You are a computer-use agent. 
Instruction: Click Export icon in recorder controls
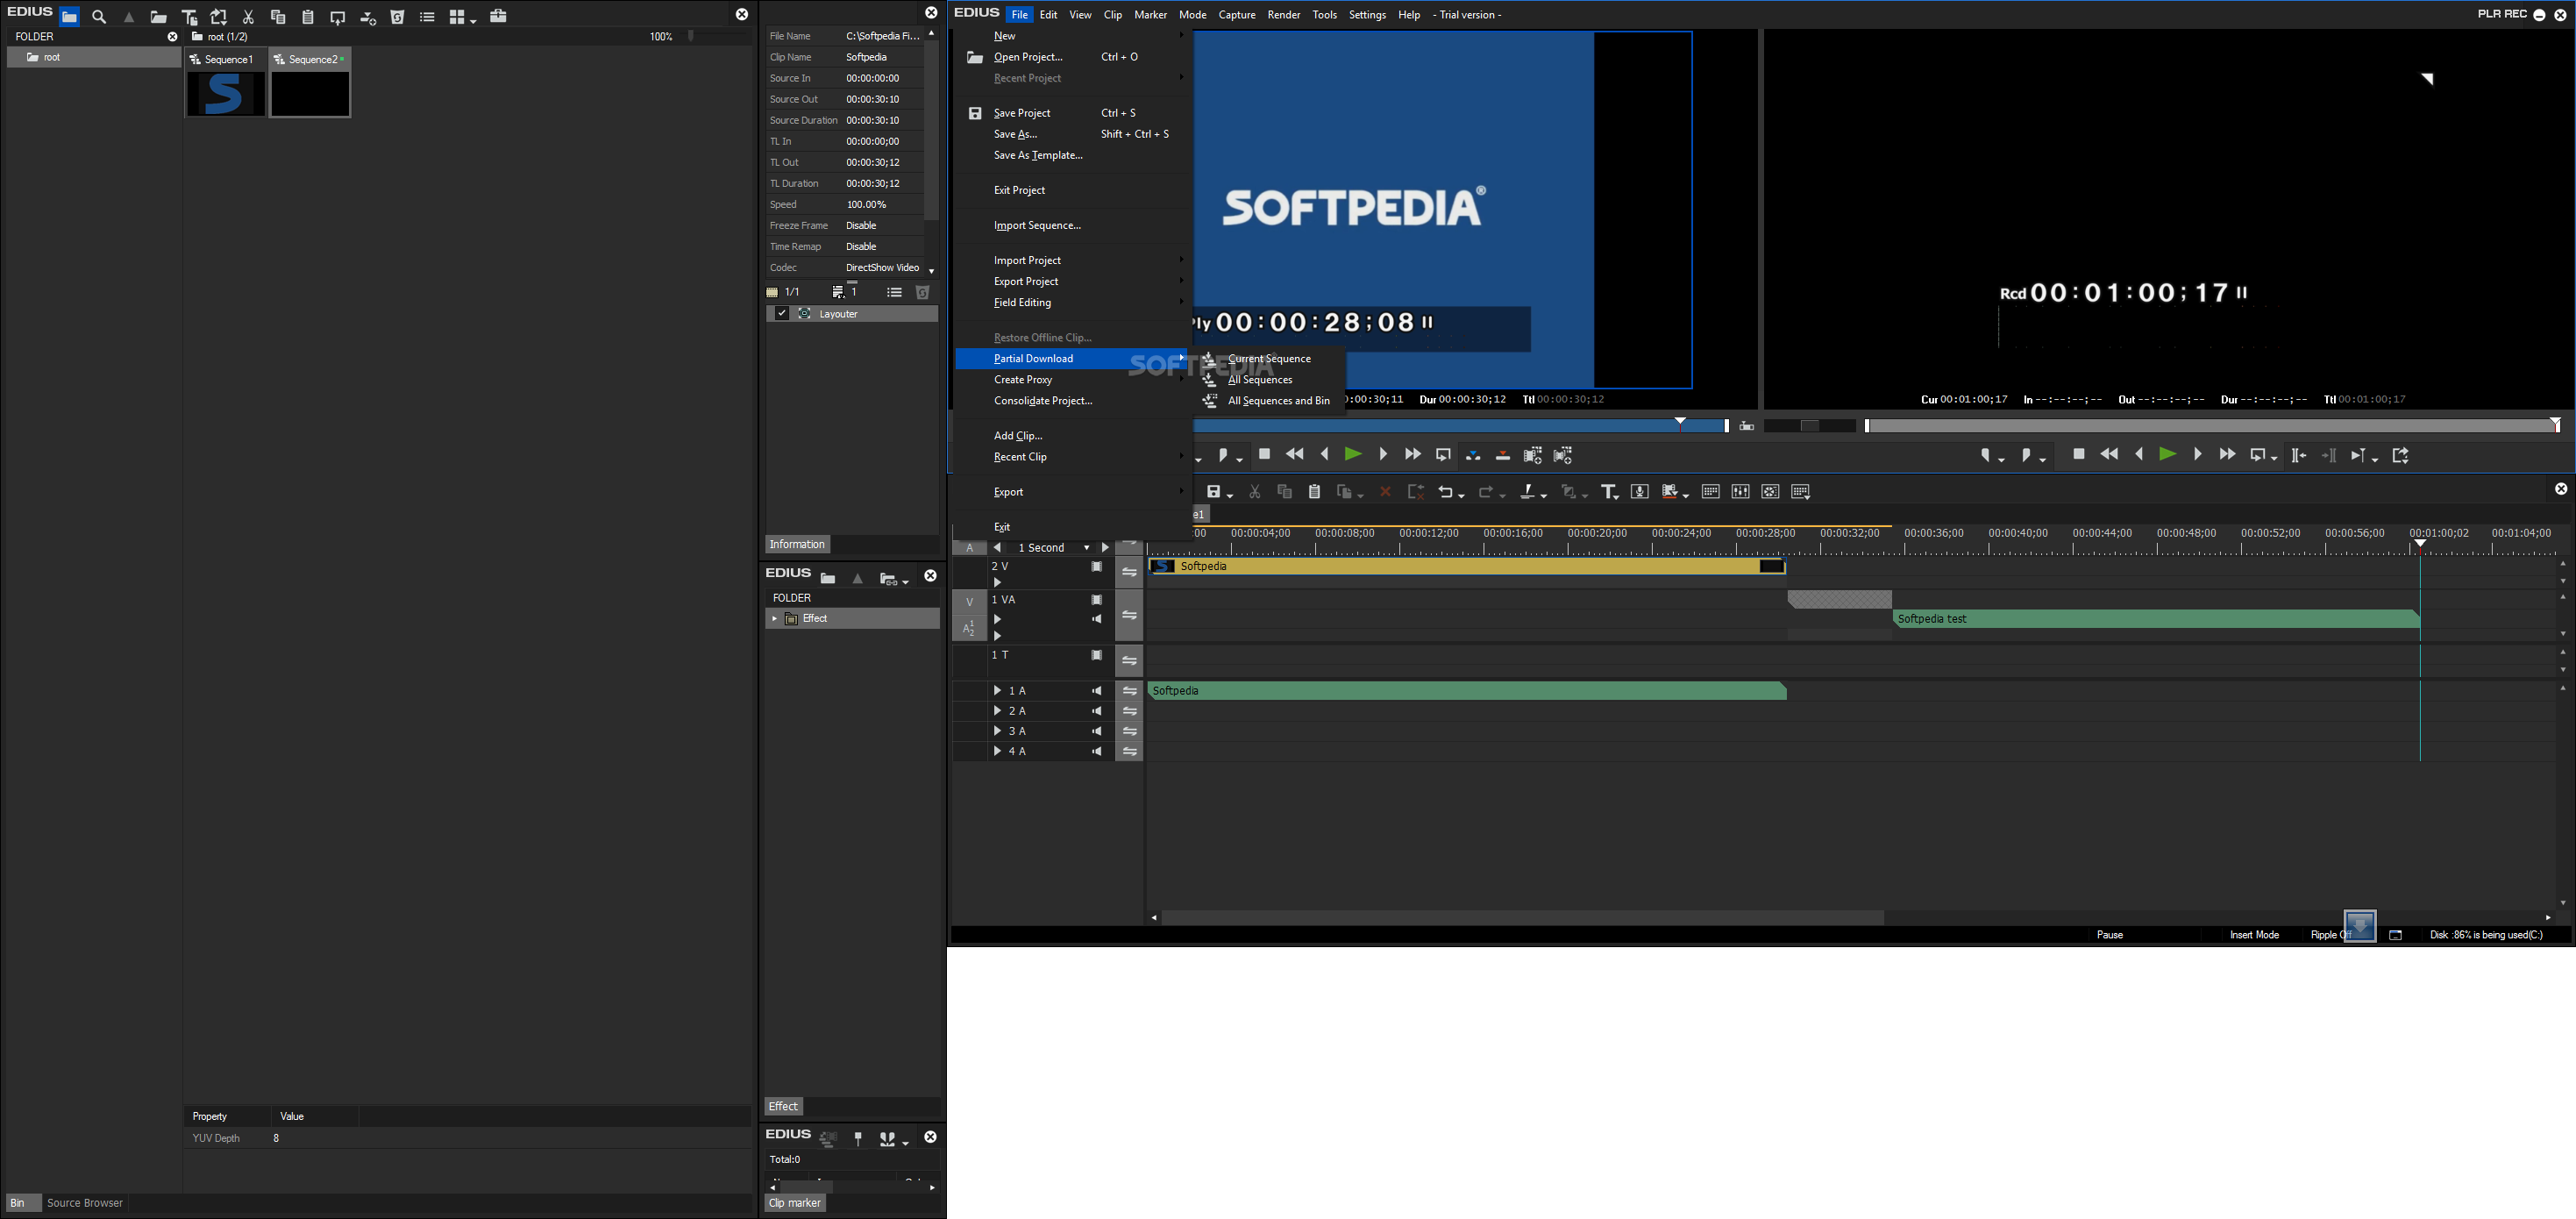(2400, 455)
